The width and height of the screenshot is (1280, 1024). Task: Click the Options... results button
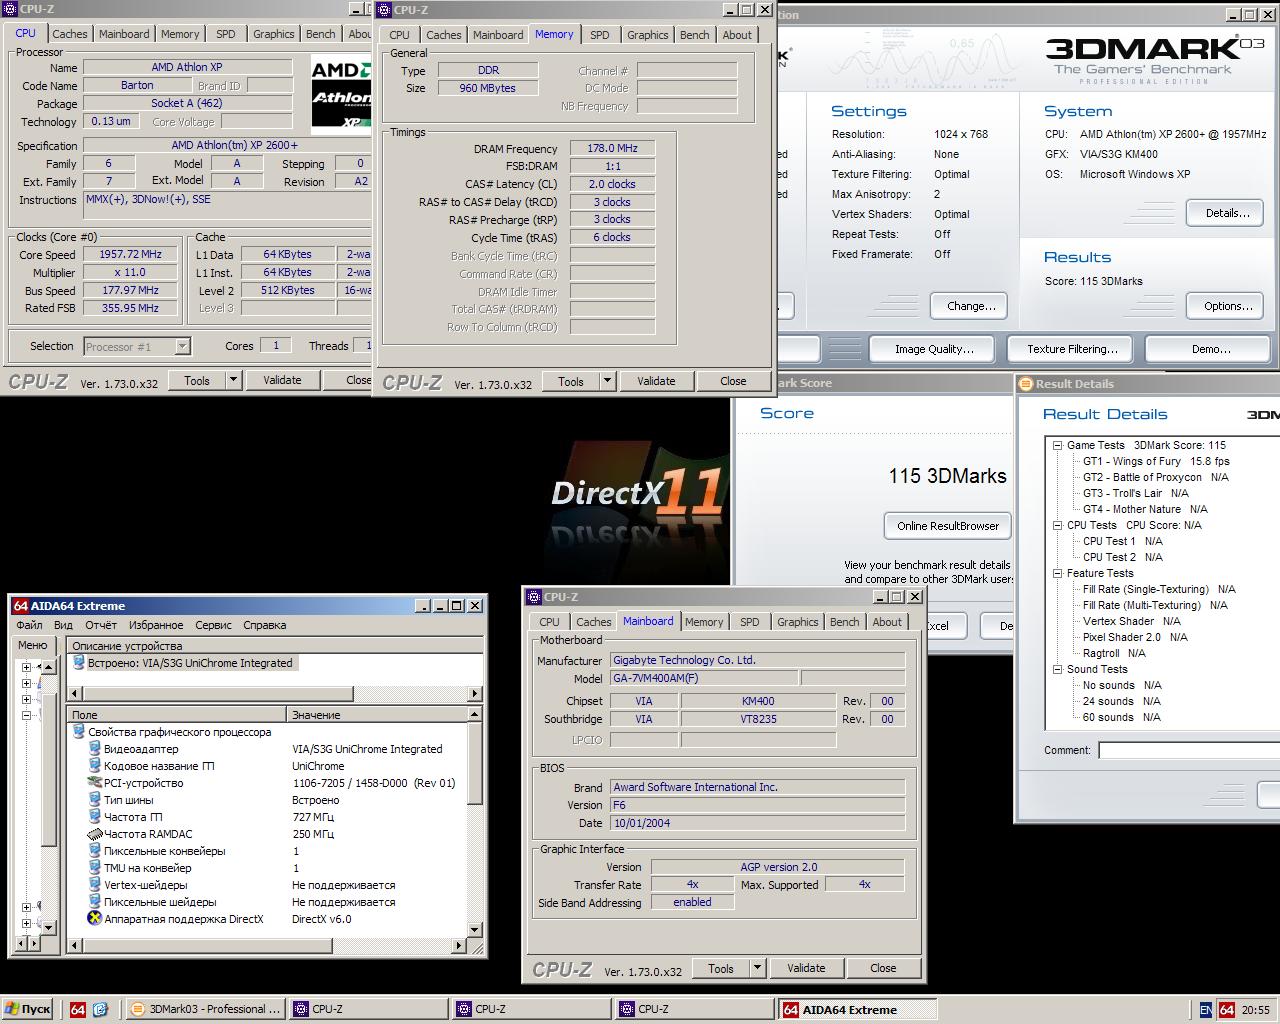click(x=1226, y=306)
